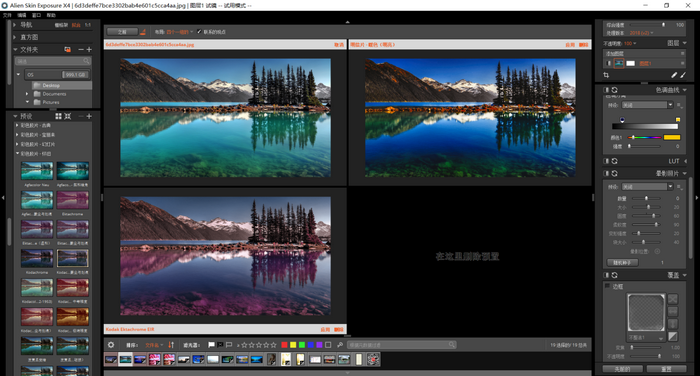The image size is (700, 376).
Task: Open filmstrip settings gear icon
Action: tap(111, 345)
